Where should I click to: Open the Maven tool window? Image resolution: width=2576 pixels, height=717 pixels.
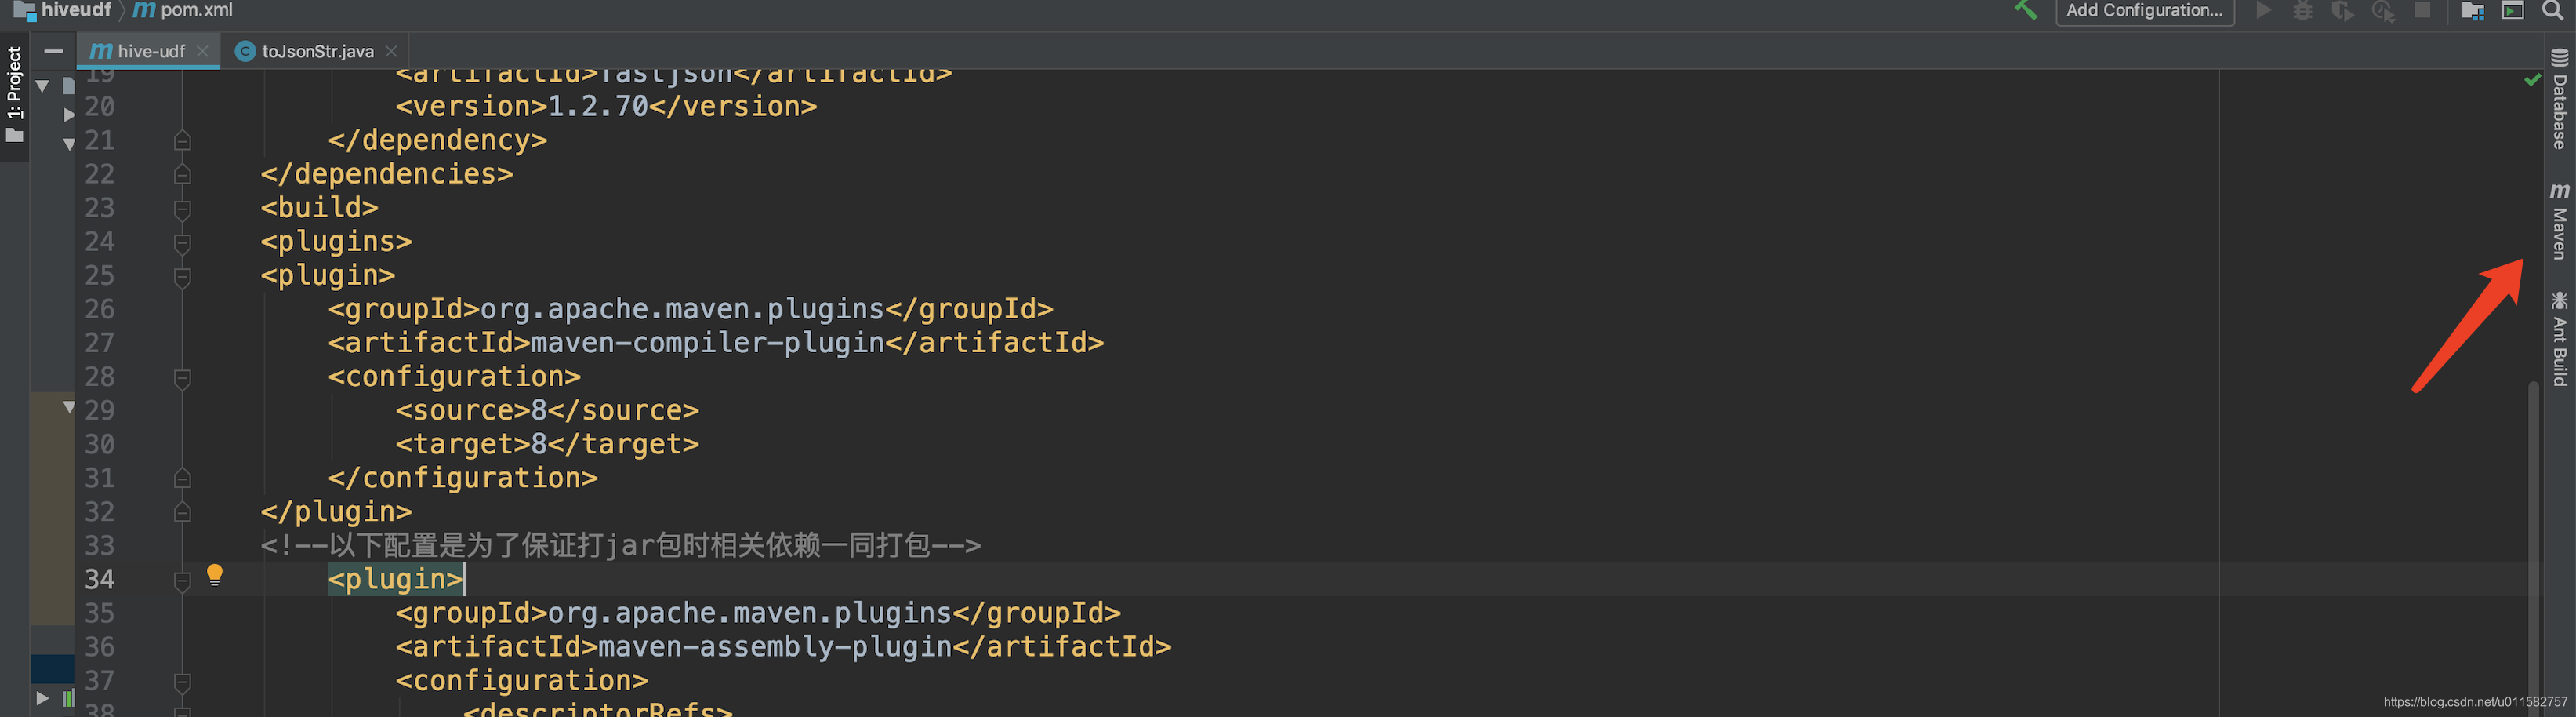pyautogui.click(x=2559, y=221)
